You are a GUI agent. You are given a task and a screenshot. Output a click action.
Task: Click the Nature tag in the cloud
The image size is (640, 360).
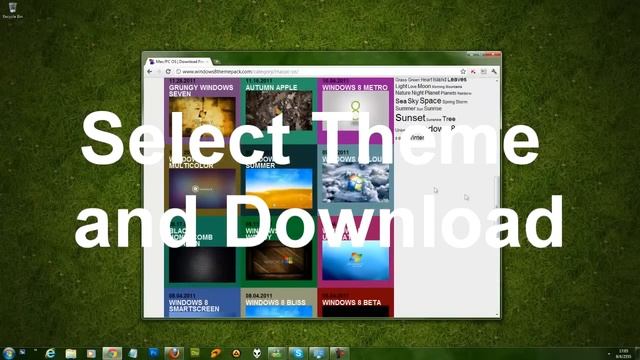402,93
